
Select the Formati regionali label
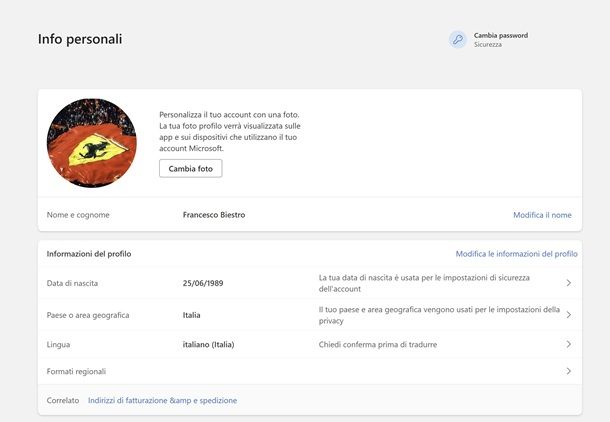coord(76,371)
